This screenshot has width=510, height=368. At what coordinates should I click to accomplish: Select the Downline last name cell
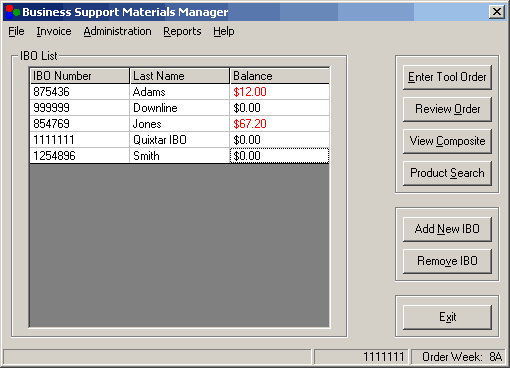pos(180,108)
